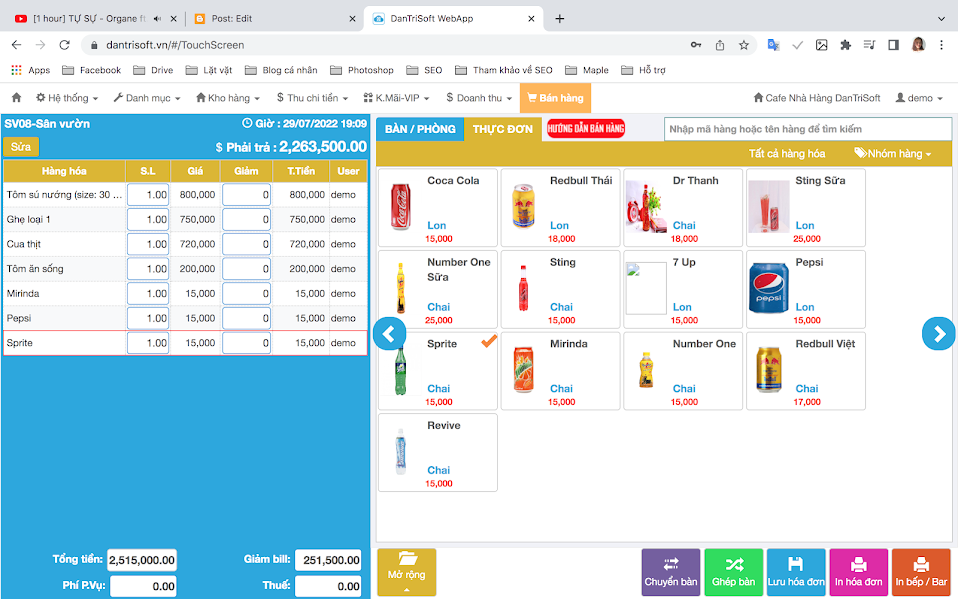
Task: Add 7 Up can to the order
Action: click(x=683, y=289)
